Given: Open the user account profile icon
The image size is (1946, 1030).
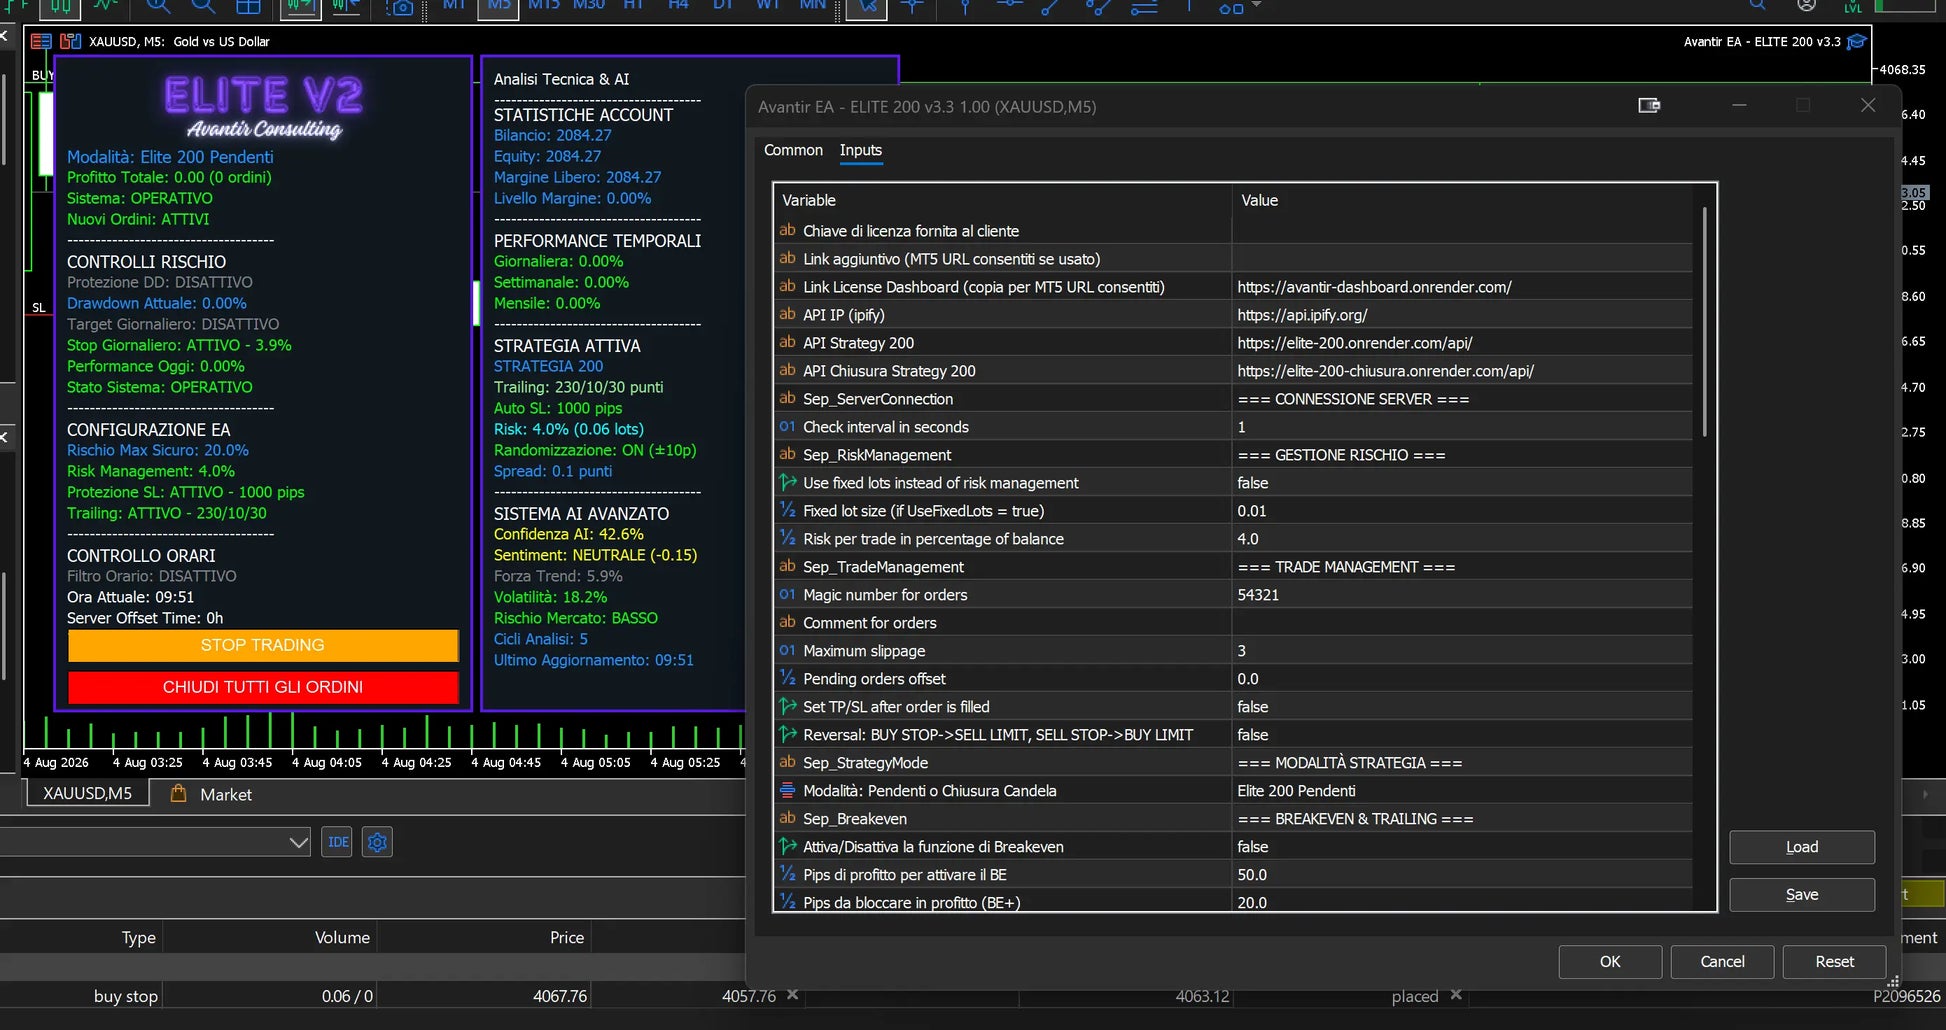Looking at the screenshot, I should [x=1806, y=5].
